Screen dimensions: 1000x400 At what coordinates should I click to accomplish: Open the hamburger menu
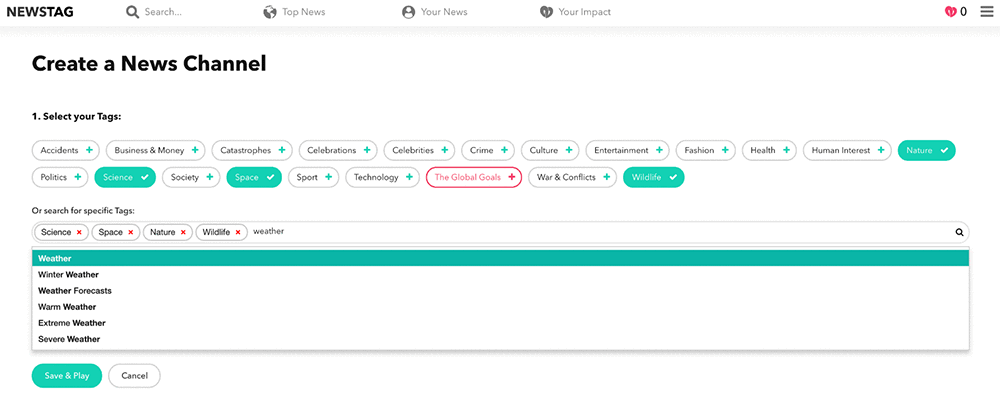[x=987, y=11]
